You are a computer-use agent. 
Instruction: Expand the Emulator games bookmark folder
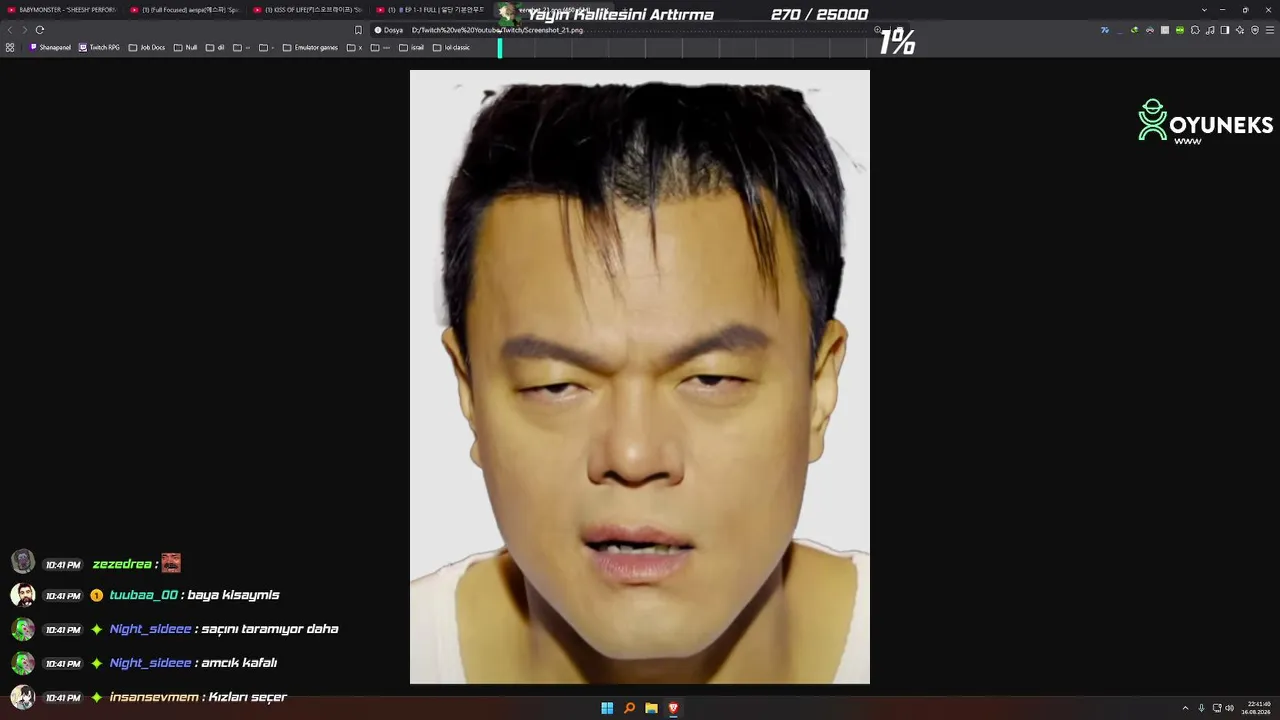[x=311, y=47]
